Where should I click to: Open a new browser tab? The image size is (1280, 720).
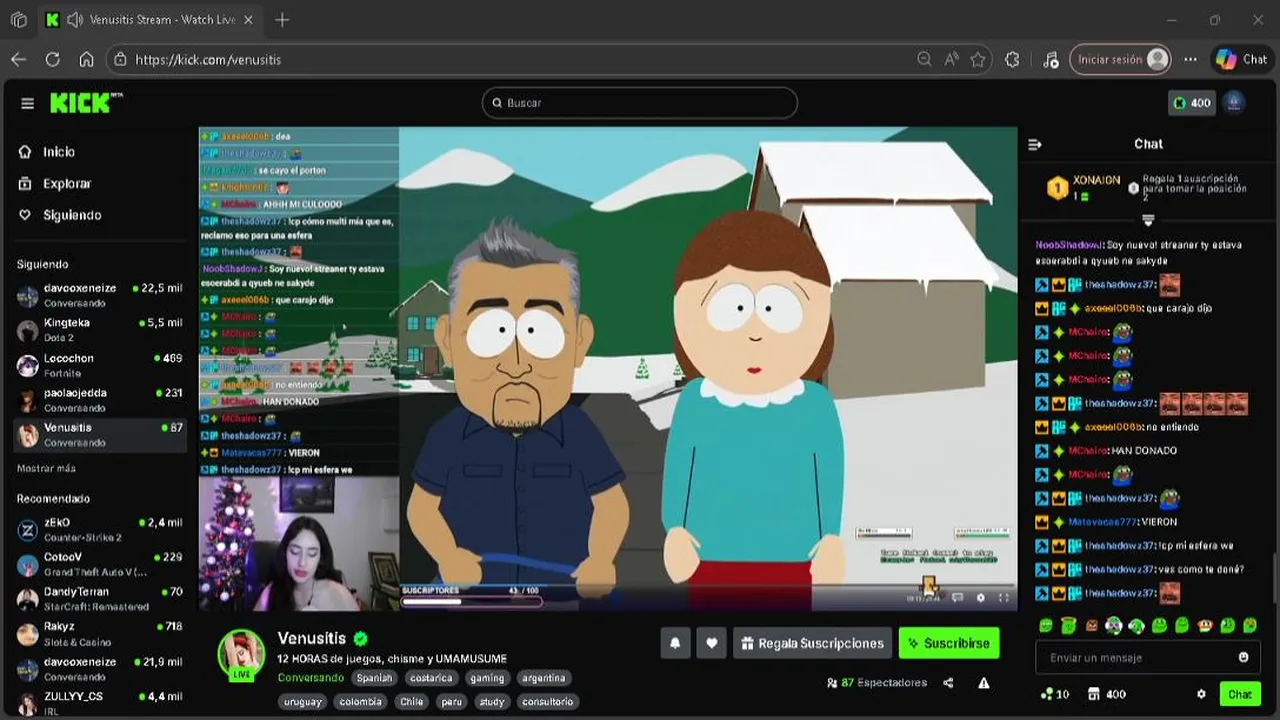tap(282, 20)
